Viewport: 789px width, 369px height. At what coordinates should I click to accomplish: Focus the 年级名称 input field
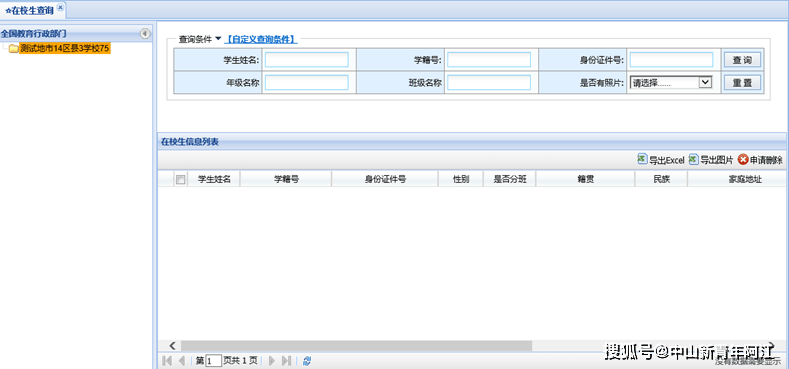point(306,83)
